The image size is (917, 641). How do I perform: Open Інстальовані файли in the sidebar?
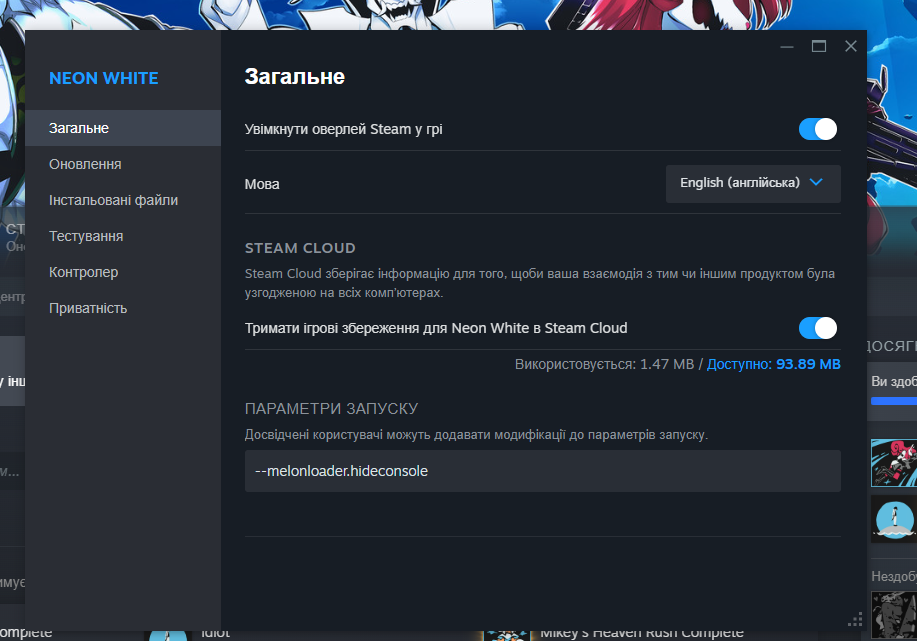coord(113,200)
